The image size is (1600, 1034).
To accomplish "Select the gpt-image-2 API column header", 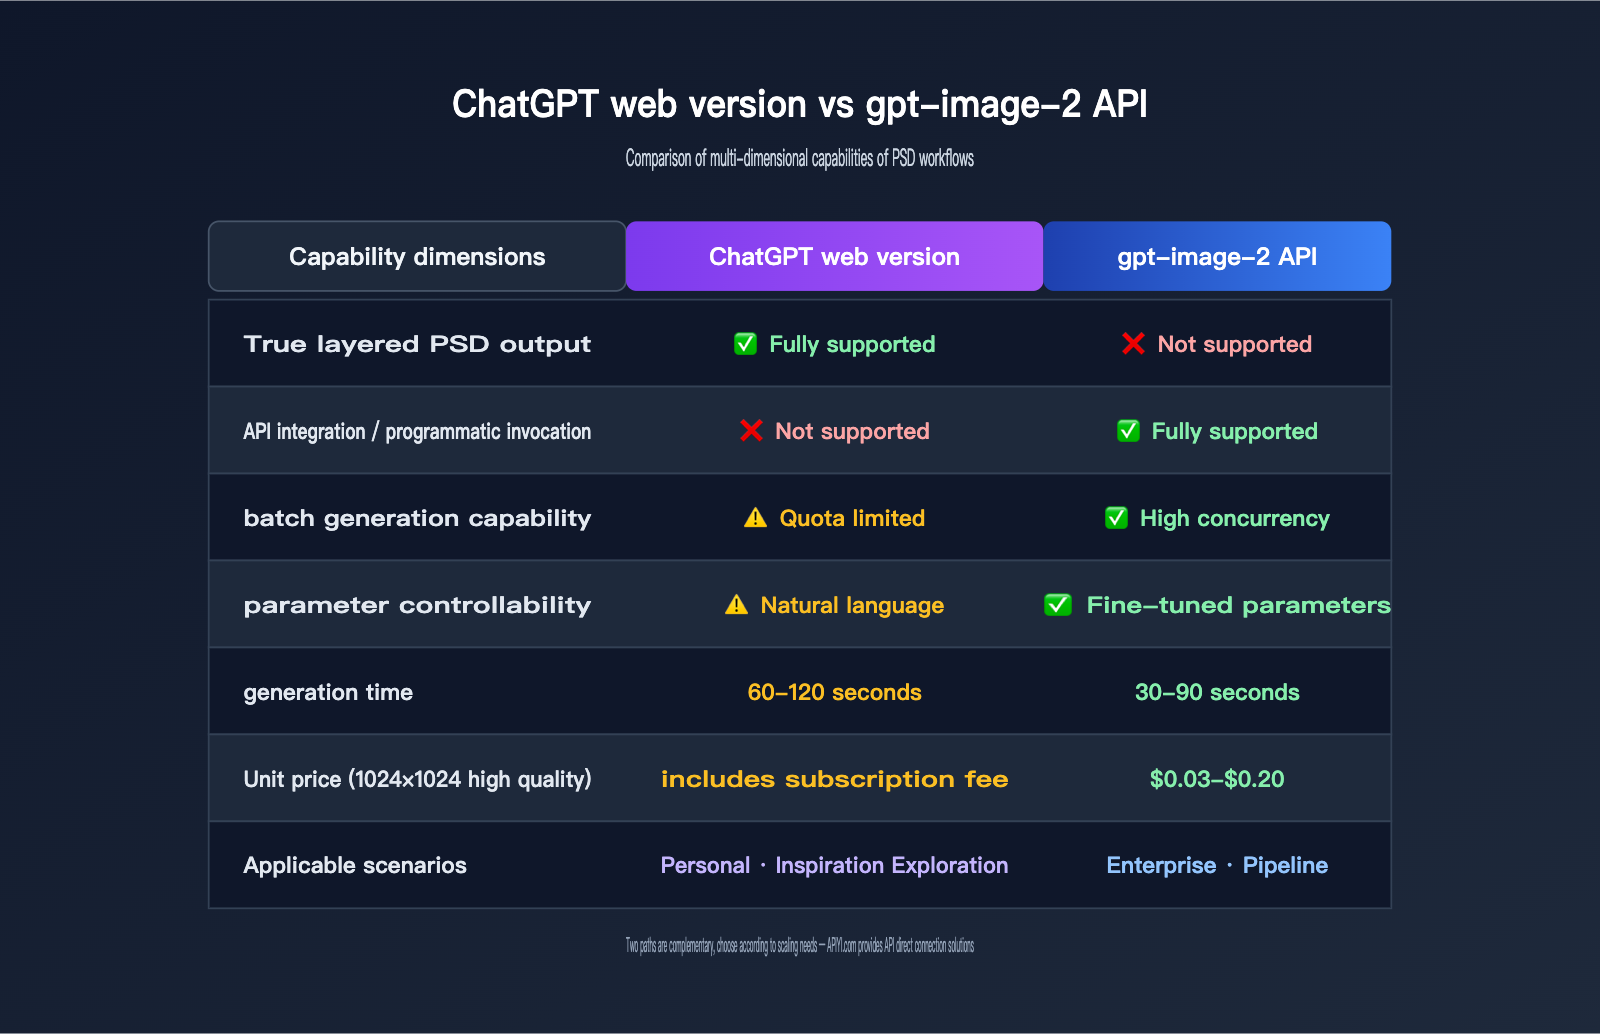I will [x=1217, y=256].
